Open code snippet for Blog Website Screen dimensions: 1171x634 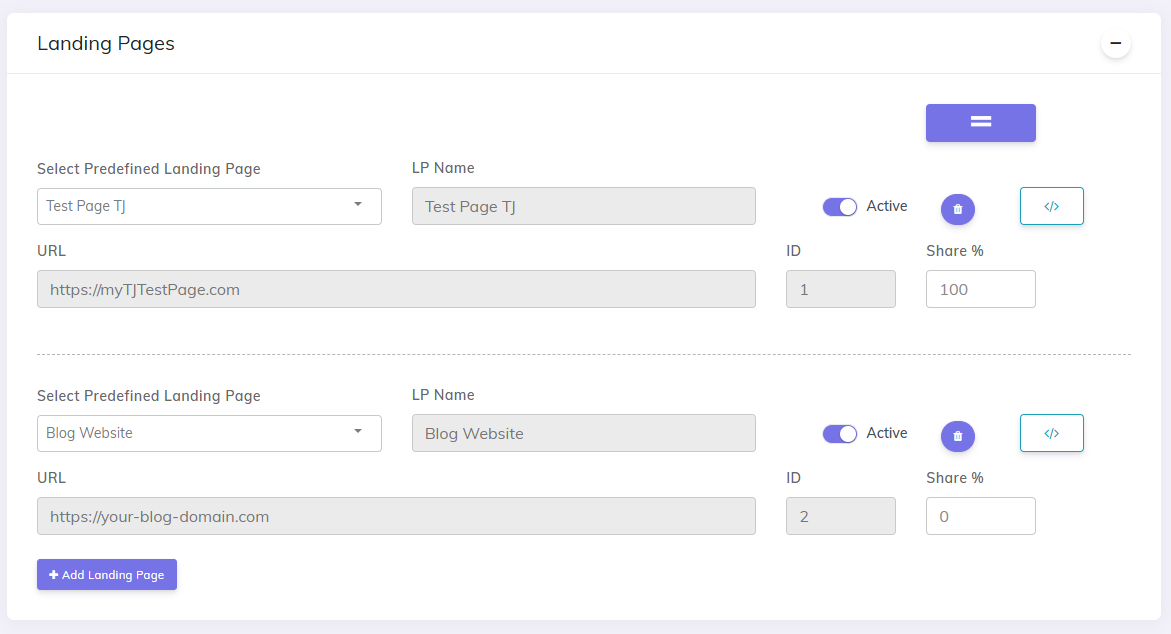(x=1051, y=433)
